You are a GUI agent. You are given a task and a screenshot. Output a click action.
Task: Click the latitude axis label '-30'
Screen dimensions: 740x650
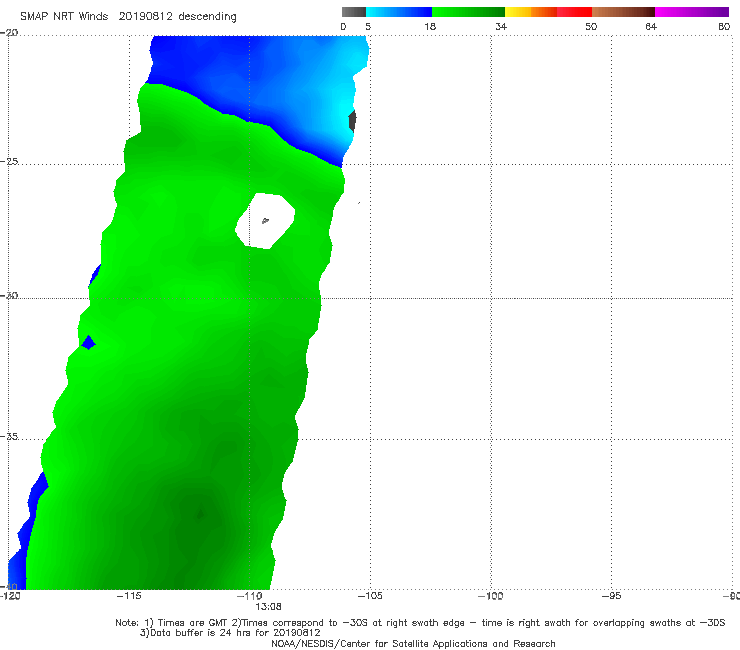(x=9, y=295)
